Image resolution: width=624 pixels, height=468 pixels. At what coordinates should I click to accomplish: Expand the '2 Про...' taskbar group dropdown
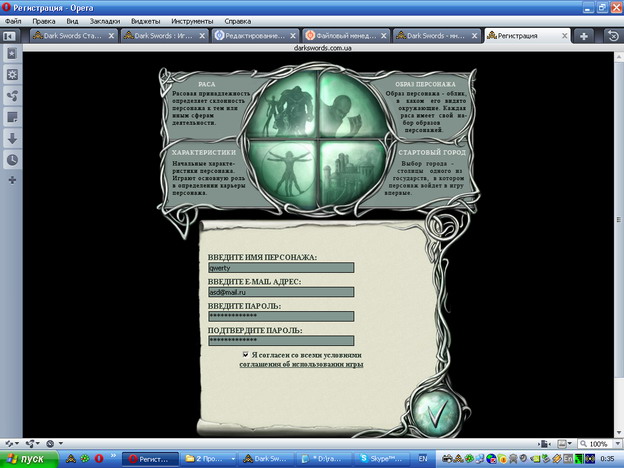(233, 459)
